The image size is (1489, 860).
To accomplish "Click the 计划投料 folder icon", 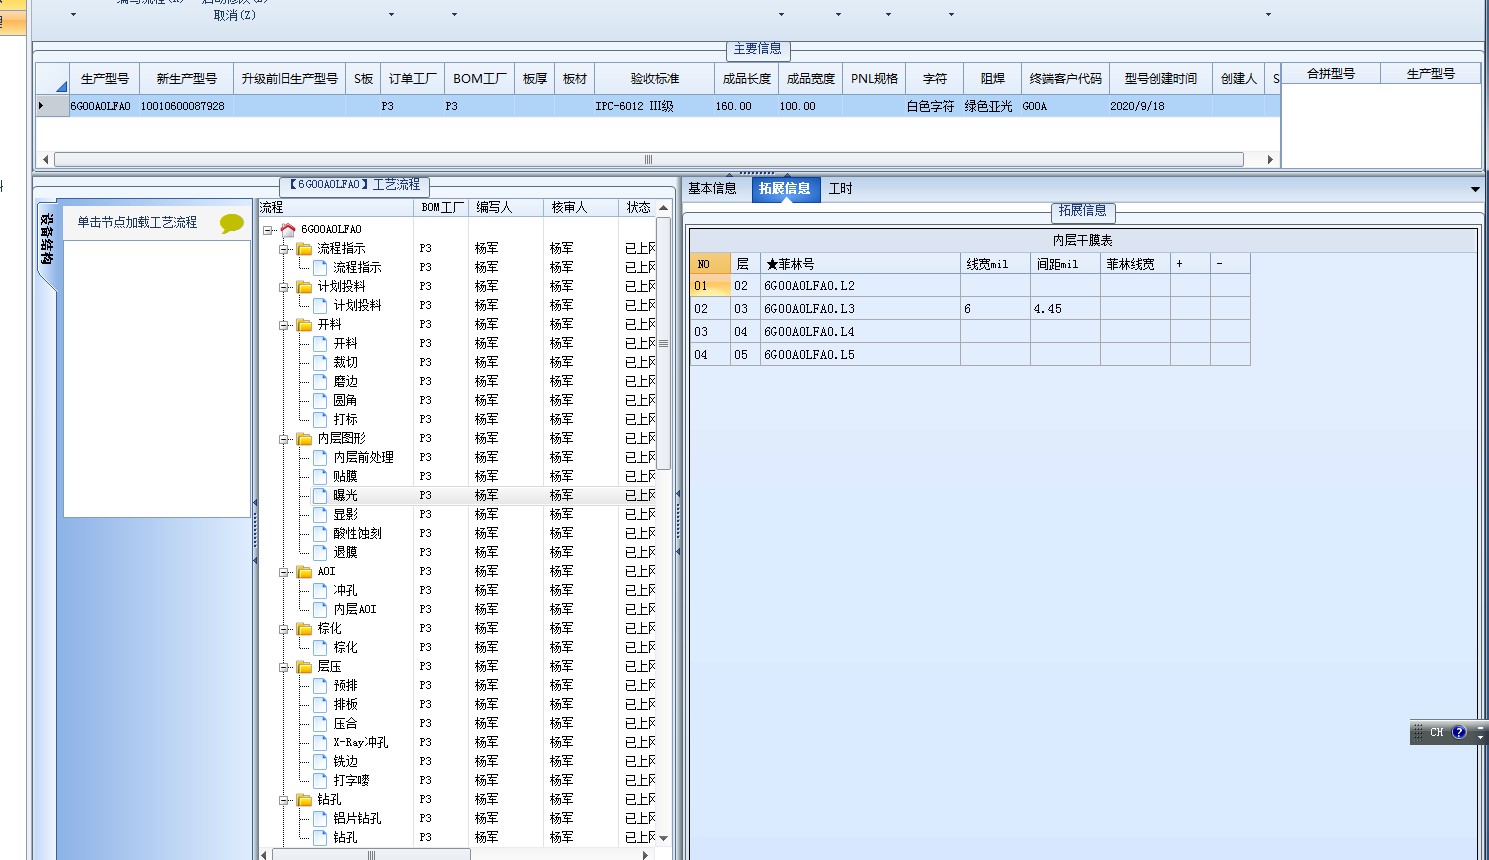I will pyautogui.click(x=304, y=286).
